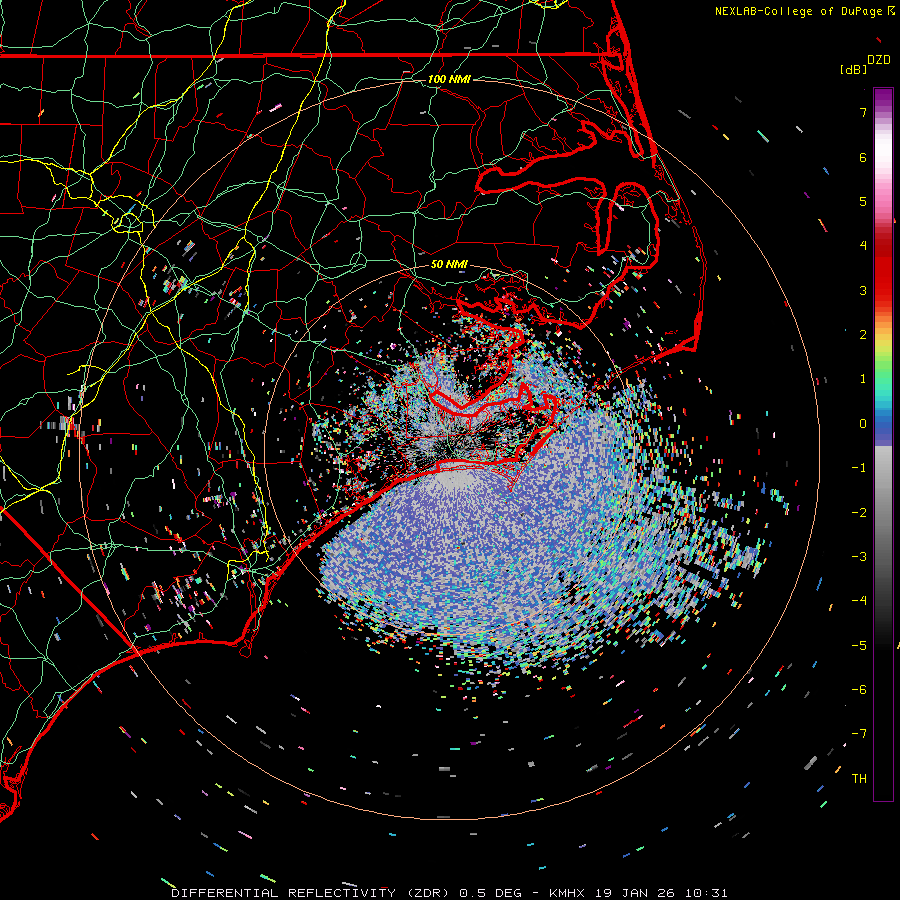The width and height of the screenshot is (900, 900).
Task: Click the 5 value on the ZDR scale
Action: [863, 201]
